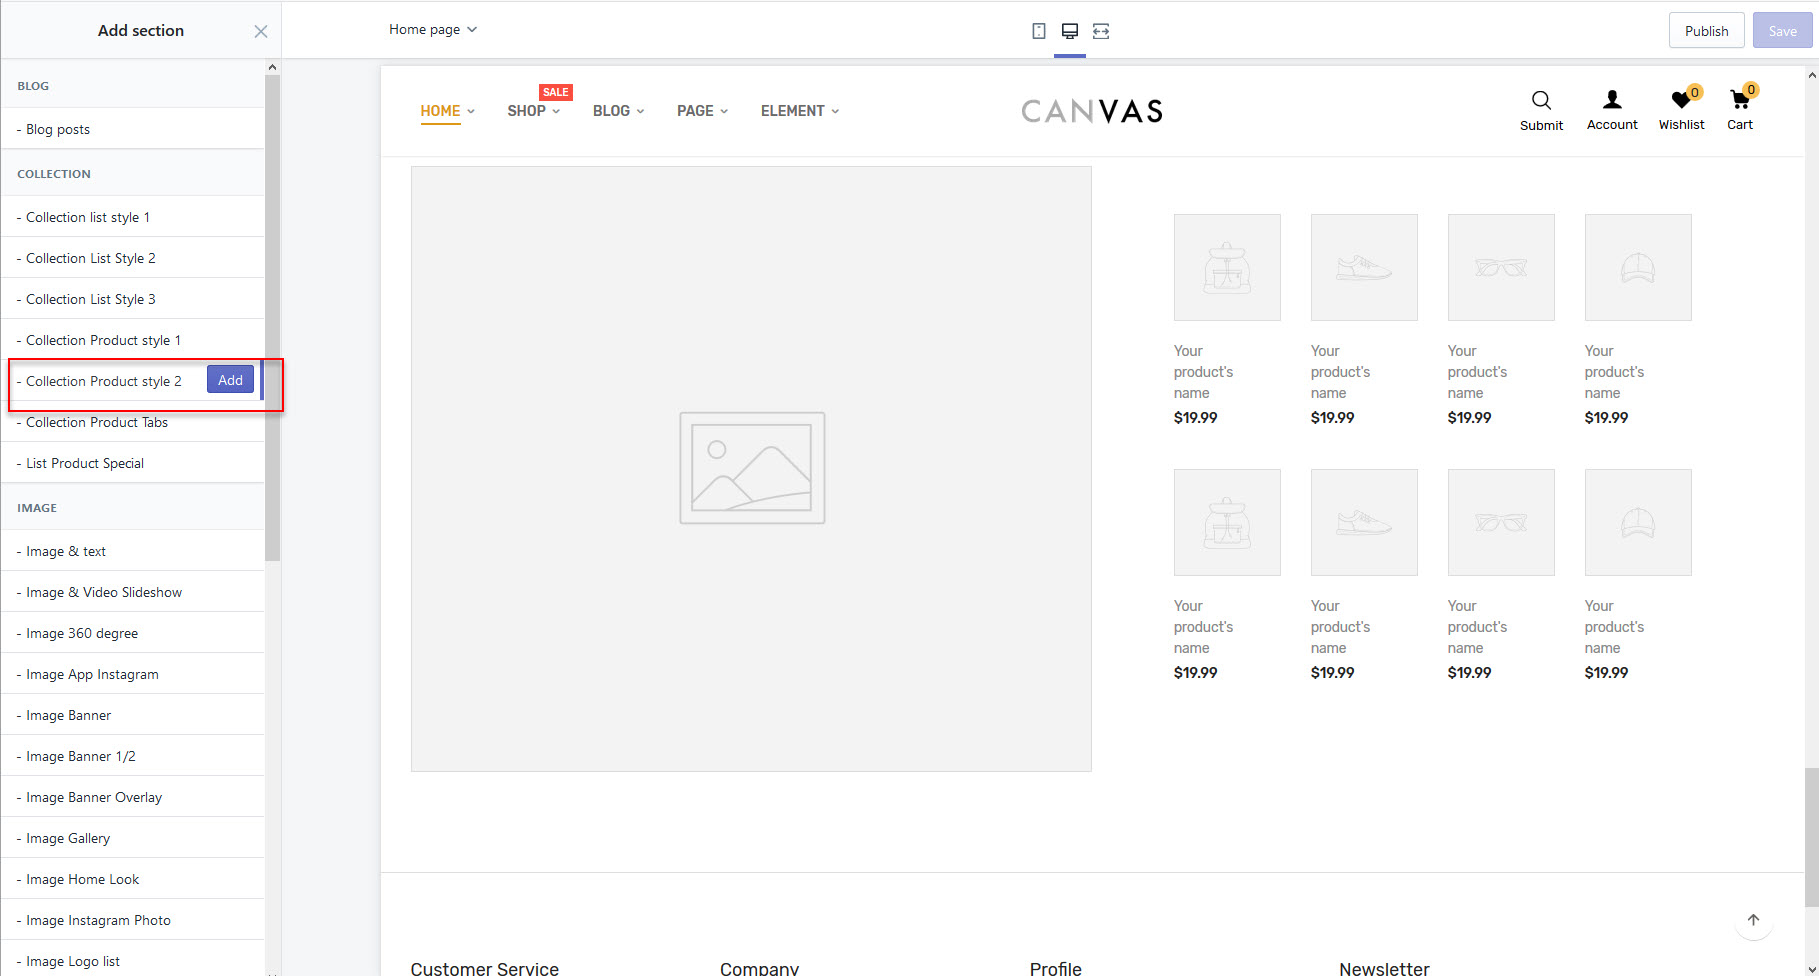The image size is (1819, 976).
Task: Expand the ELEMENT menu
Action: 799,111
